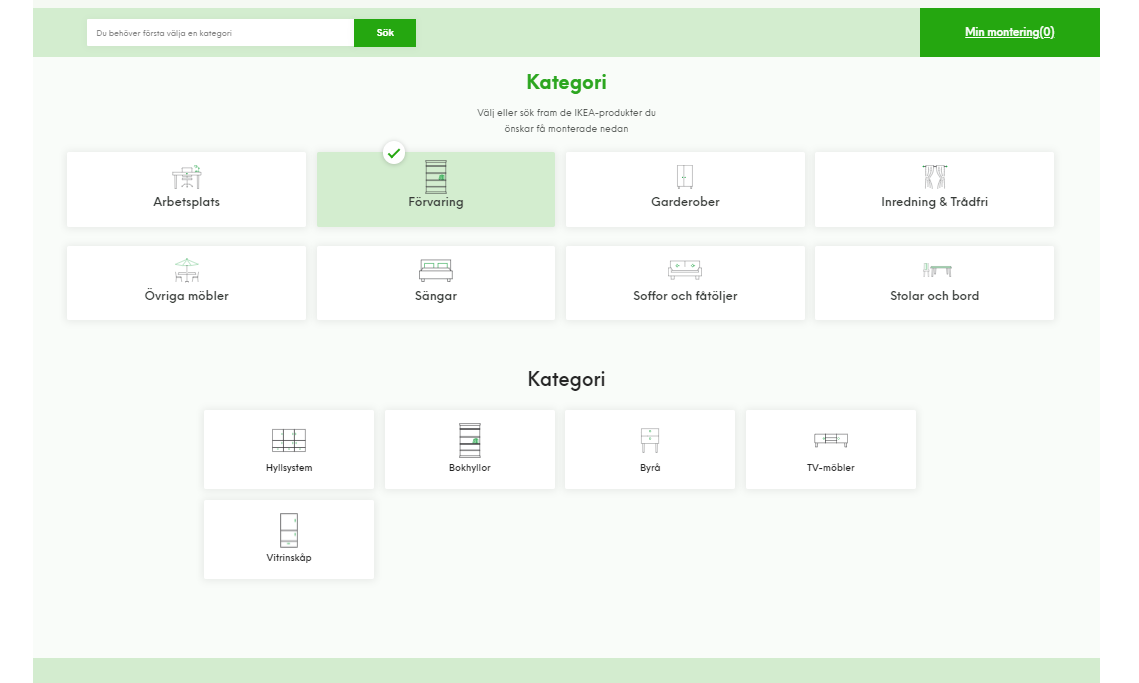Select the Garderober category label
The image size is (1139, 683).
pos(685,202)
